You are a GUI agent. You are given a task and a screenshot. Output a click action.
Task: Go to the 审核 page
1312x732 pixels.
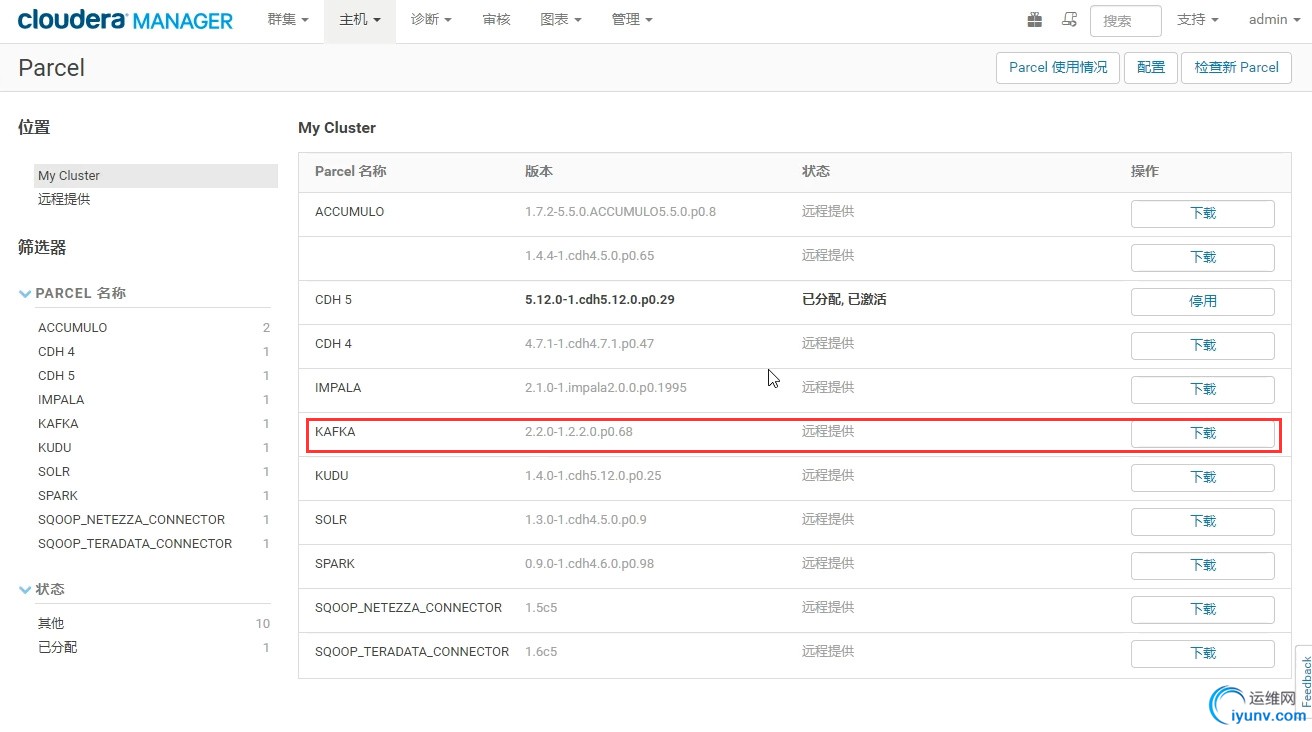(496, 20)
